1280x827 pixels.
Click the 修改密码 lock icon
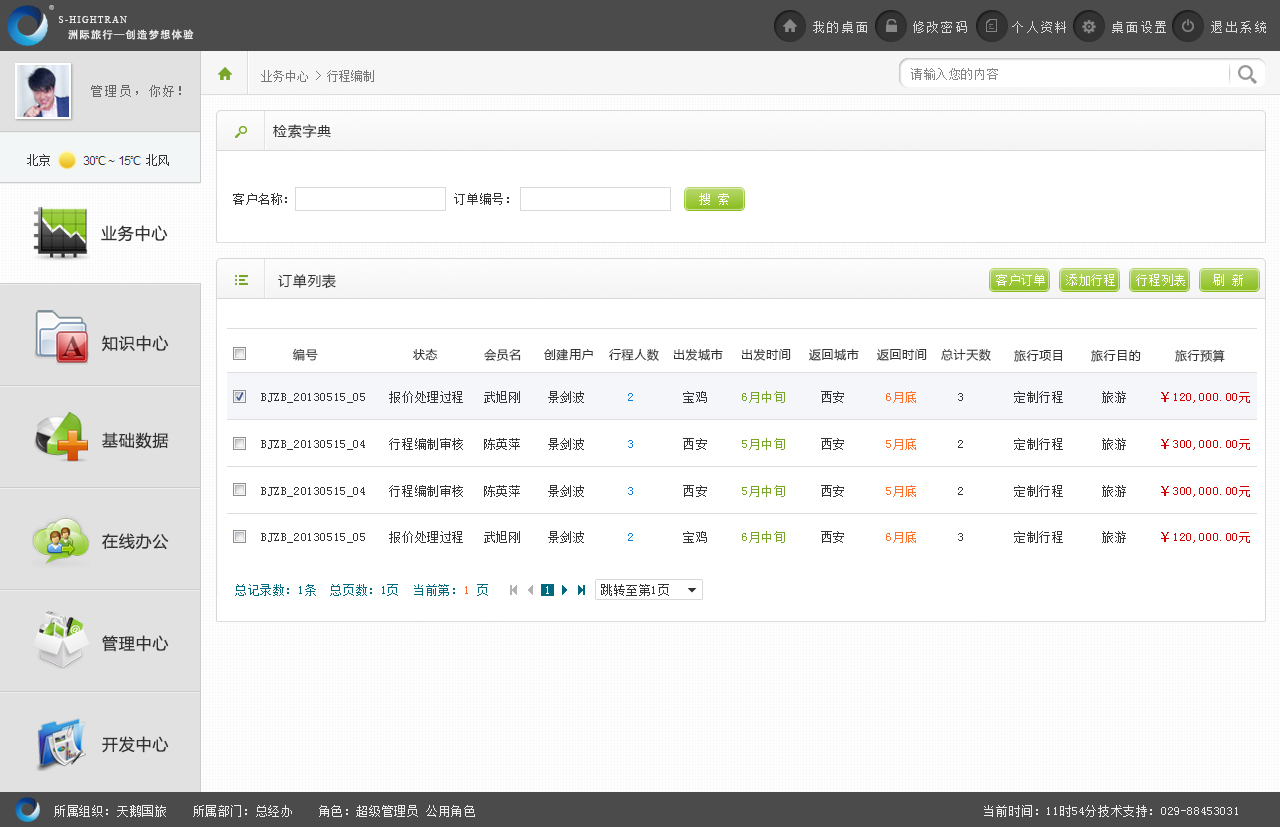[x=890, y=26]
